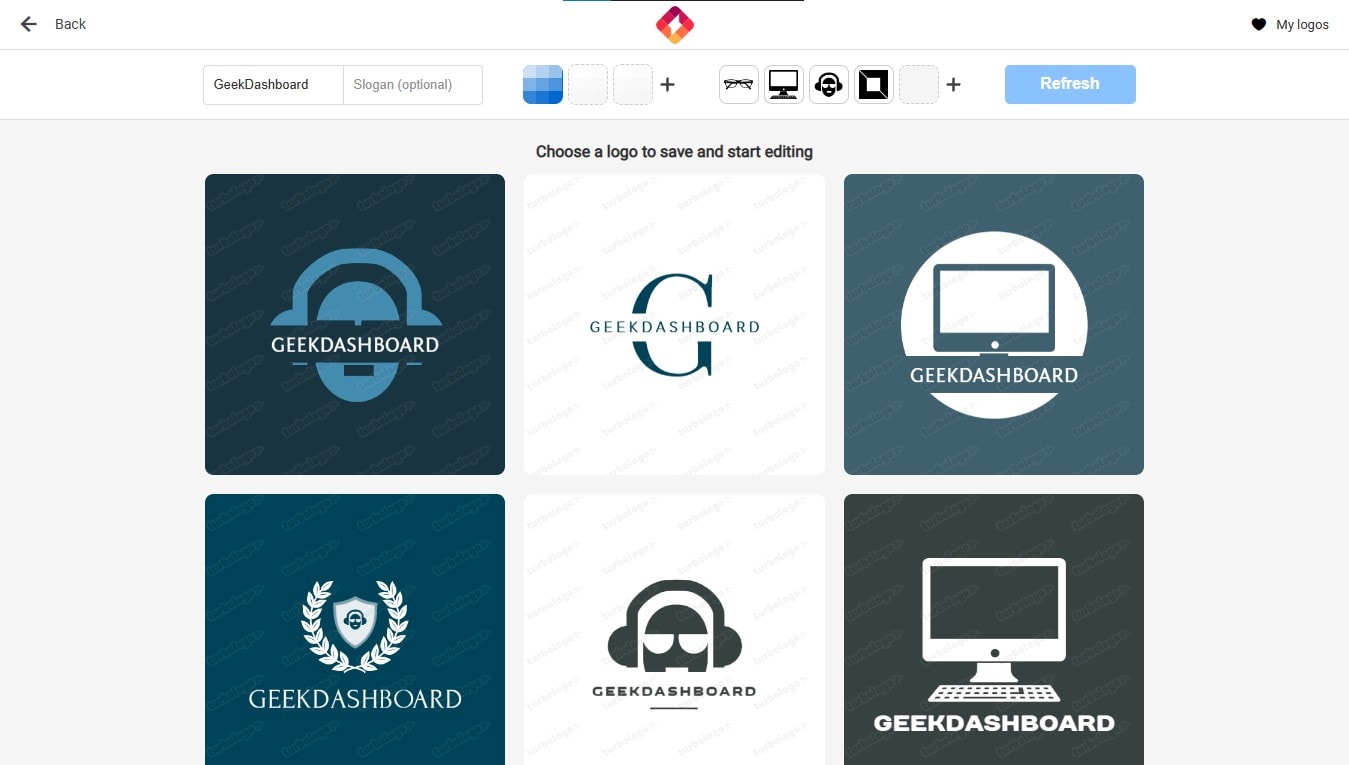Click the empty icon slot next to the frame icon
The image size is (1349, 765).
click(x=918, y=84)
